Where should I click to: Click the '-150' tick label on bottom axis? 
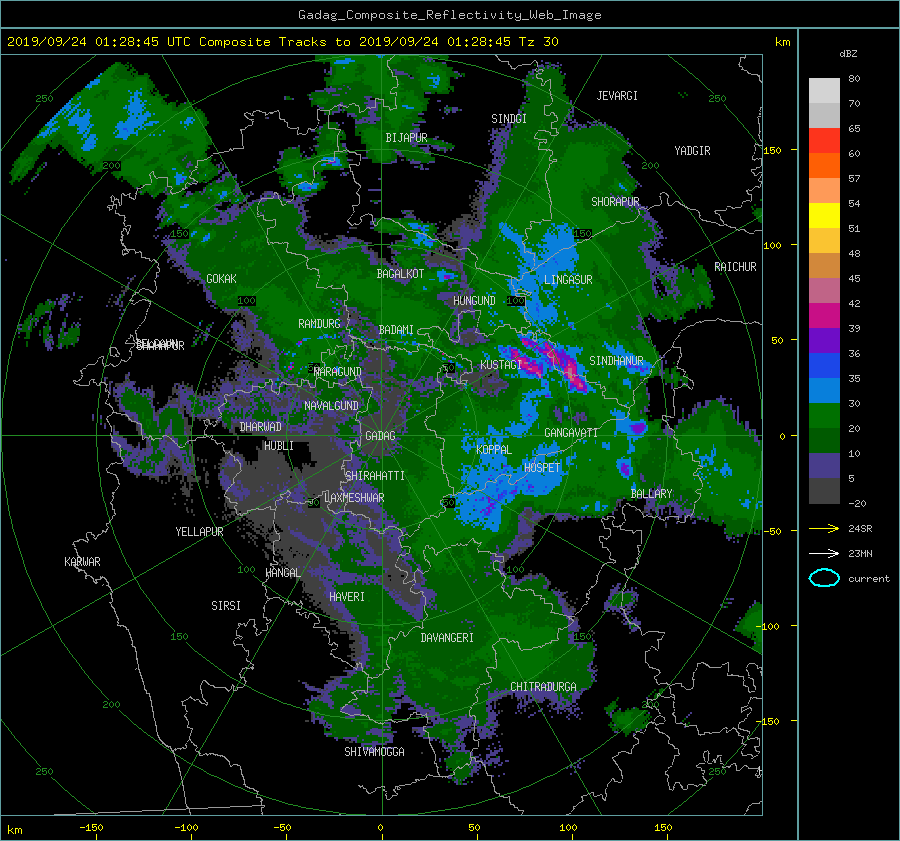[x=91, y=828]
